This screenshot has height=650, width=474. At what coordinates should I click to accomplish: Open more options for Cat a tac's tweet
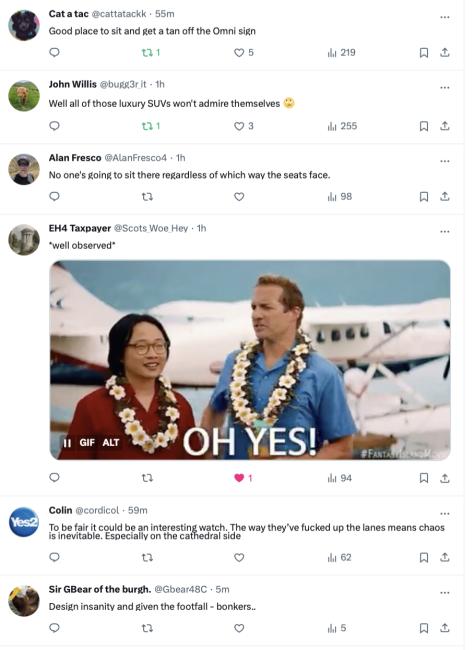(445, 17)
